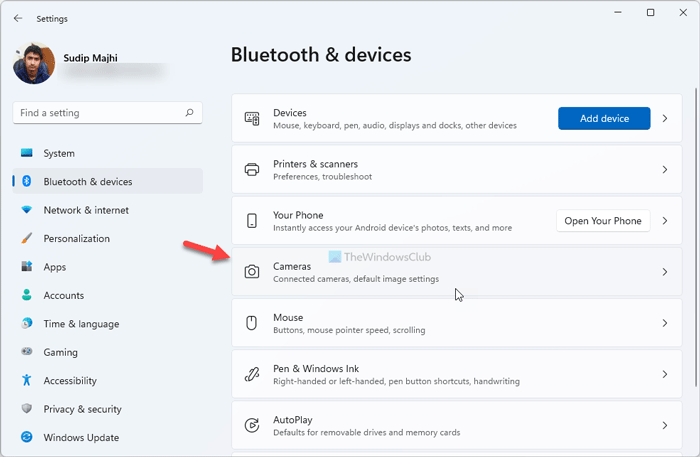Click the Pen & Windows Ink icon
Image resolution: width=700 pixels, height=457 pixels.
coord(252,375)
